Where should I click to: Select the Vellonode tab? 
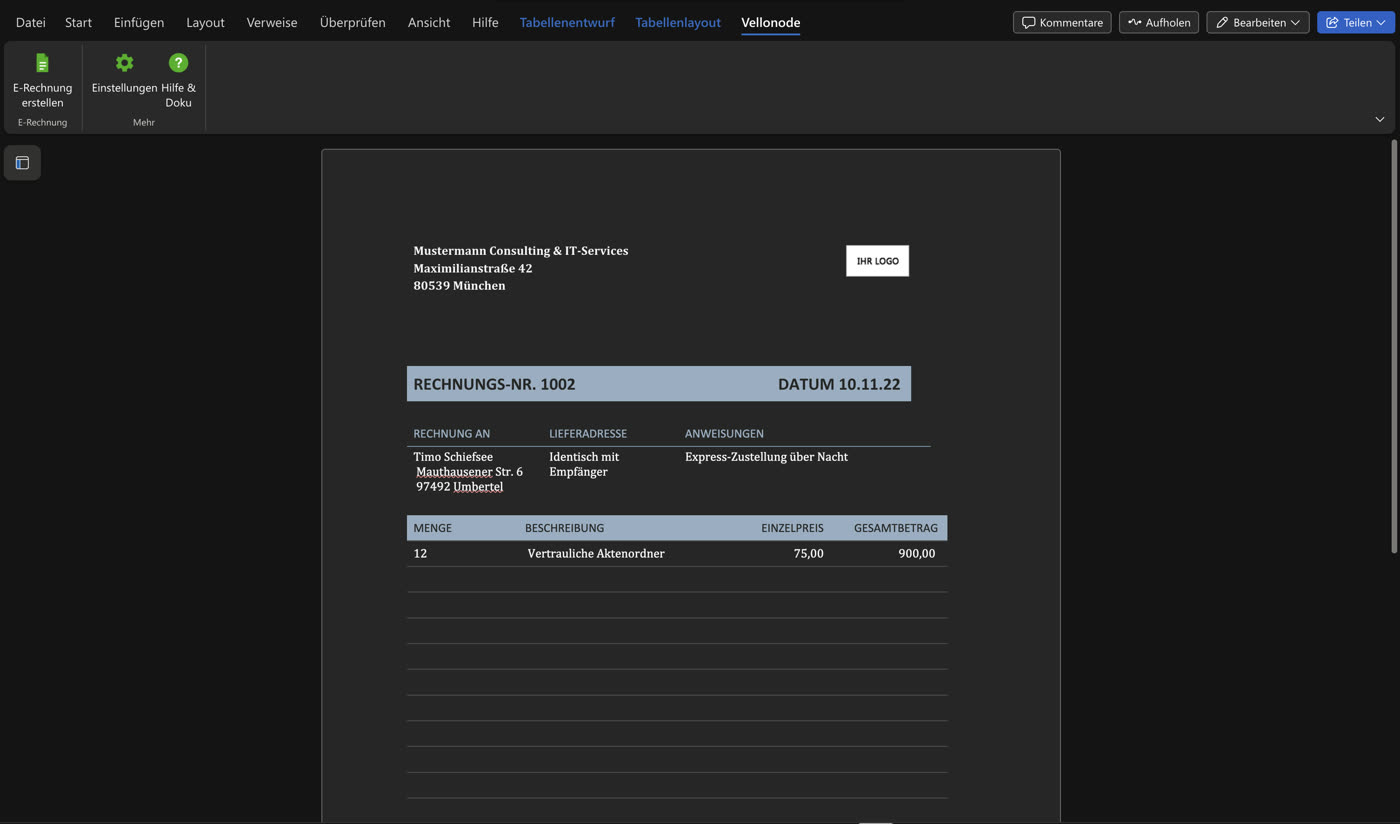click(x=771, y=22)
